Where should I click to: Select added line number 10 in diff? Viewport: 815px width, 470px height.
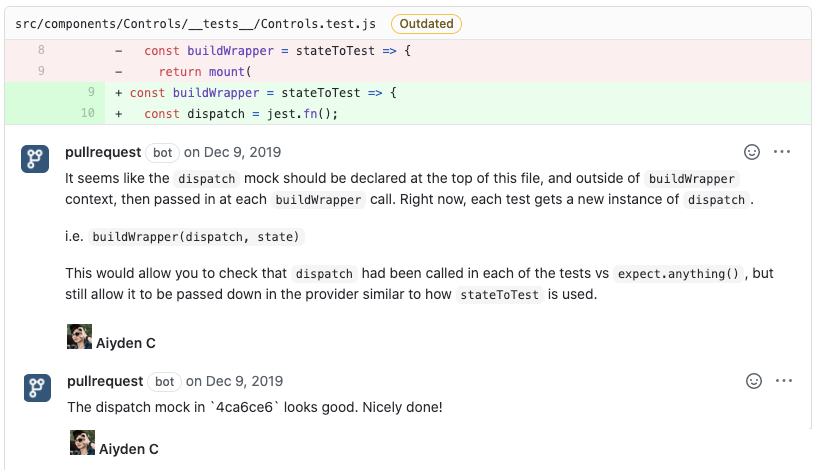(88, 113)
